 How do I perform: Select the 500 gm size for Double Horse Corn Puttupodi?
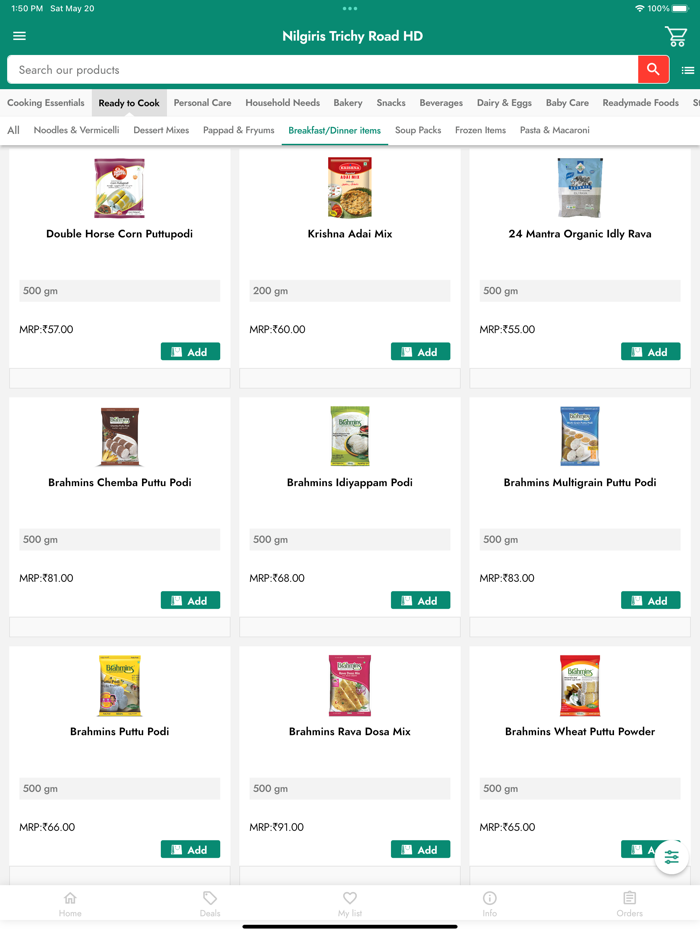click(120, 291)
